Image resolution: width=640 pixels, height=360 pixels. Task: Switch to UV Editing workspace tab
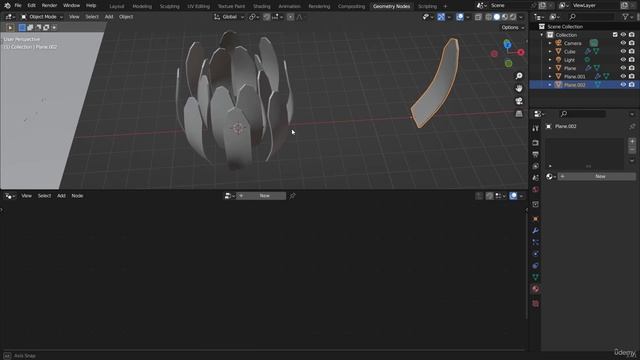pos(198,6)
